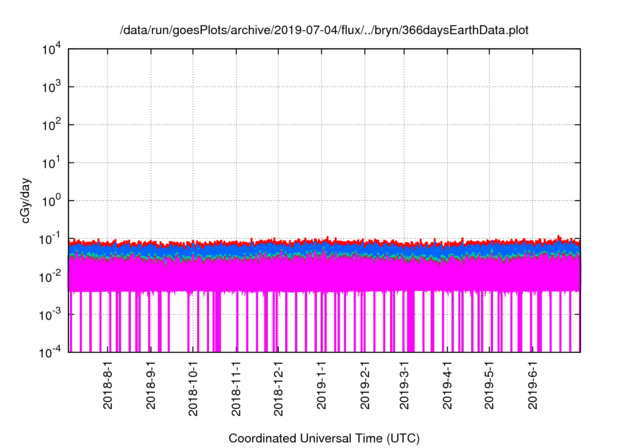Click the 2018-12-1 date label
This screenshot has height=448, width=640.
coord(278,388)
